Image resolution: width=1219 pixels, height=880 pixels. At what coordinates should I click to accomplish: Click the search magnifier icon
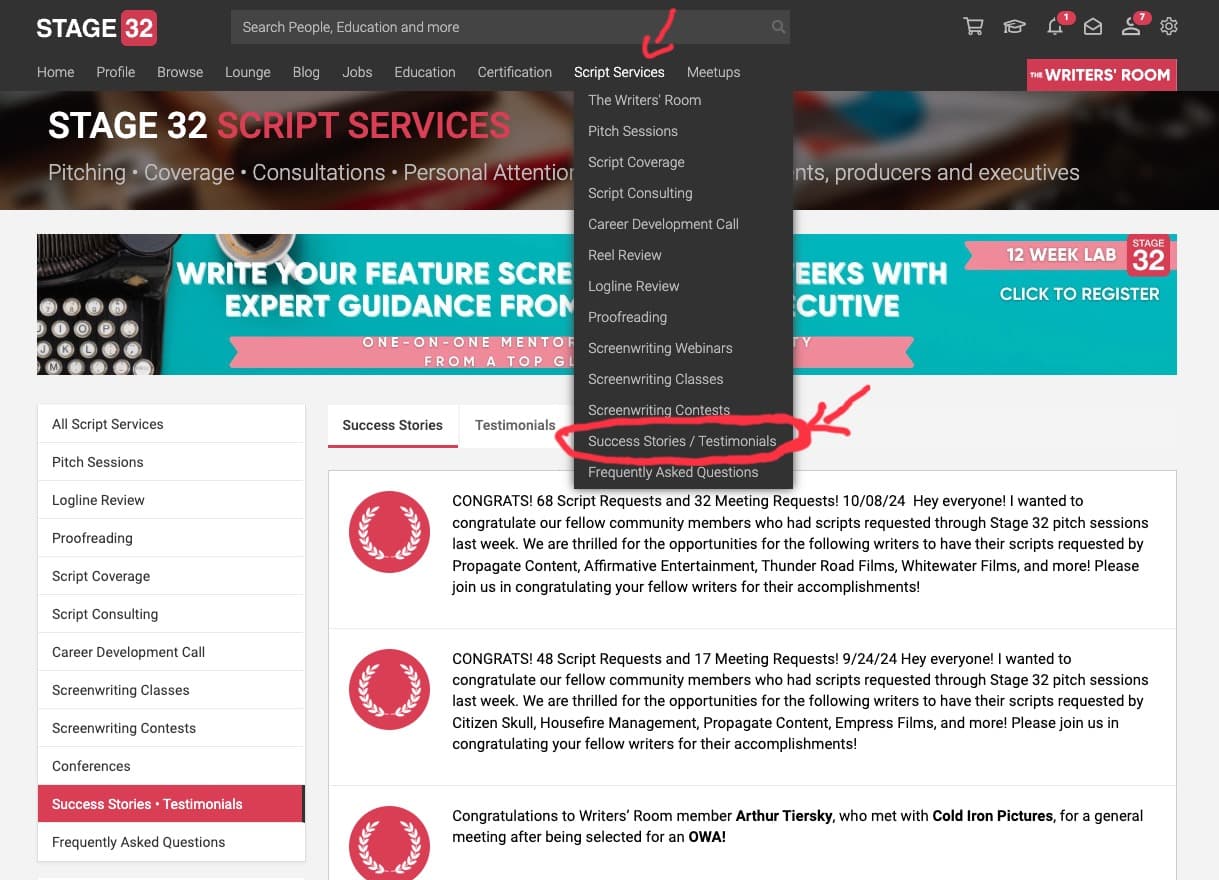[778, 27]
